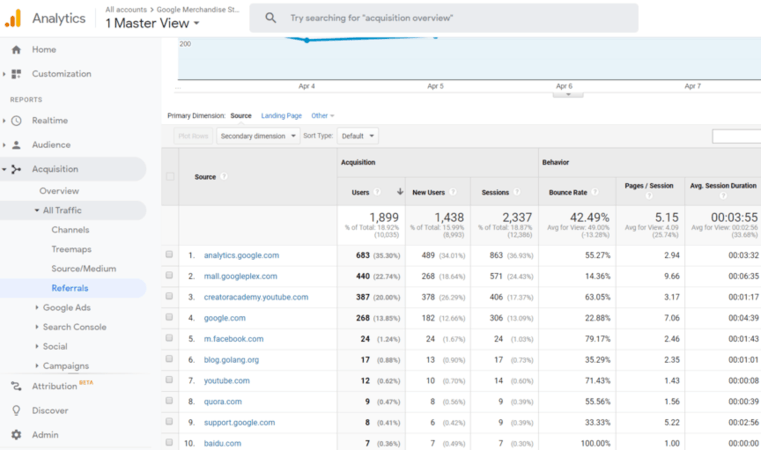Viewport: 761px width, 450px height.
Task: Open the blog.golang.org source link
Action: 231,360
